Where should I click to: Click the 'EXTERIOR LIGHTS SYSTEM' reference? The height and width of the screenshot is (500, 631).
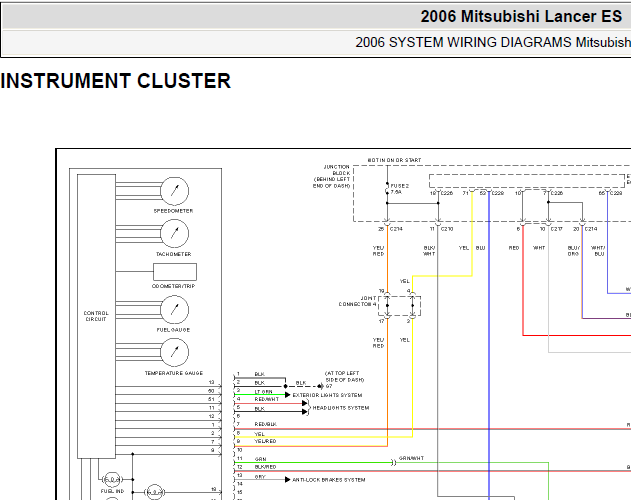click(x=328, y=395)
